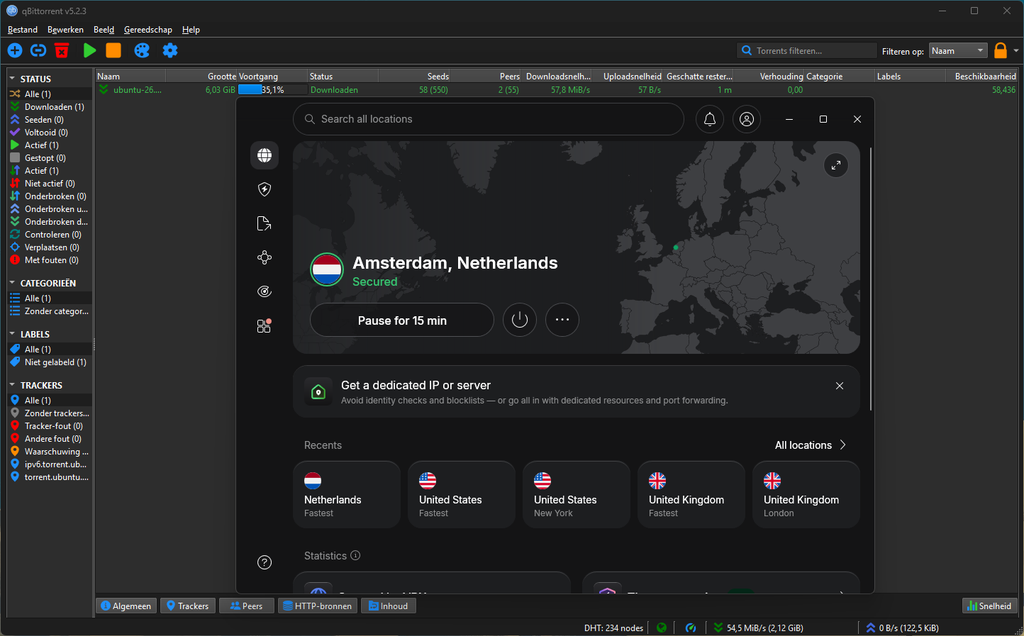
Task: Open the Beeld menu
Action: point(104,29)
